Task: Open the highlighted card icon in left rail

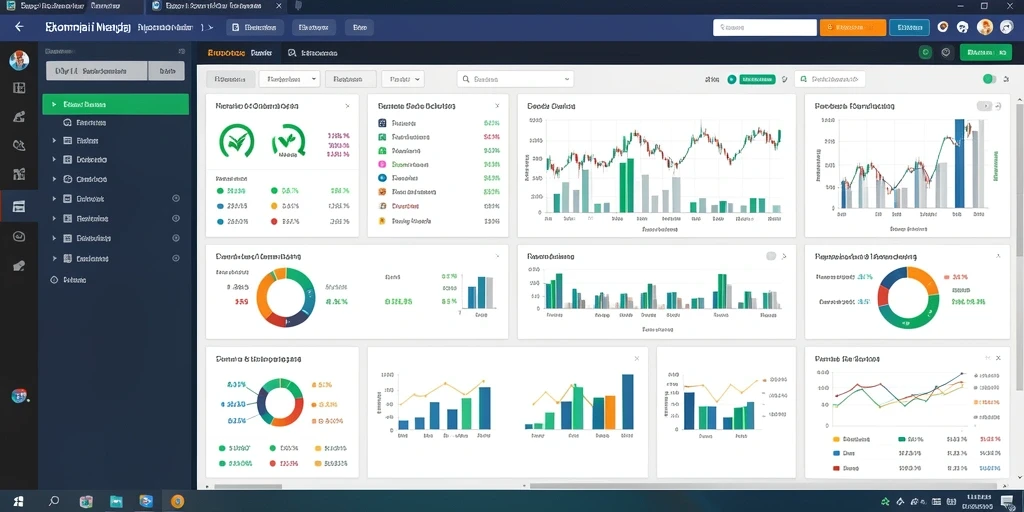Action: tap(19, 206)
